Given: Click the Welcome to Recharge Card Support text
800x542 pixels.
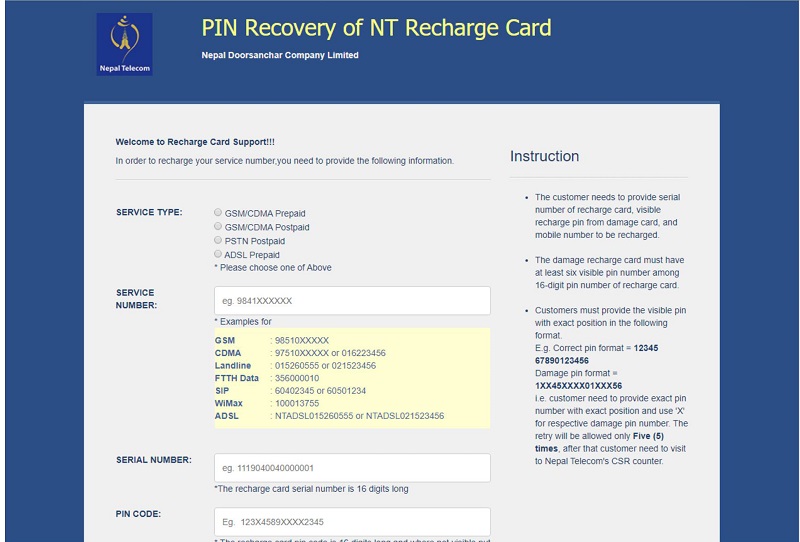Looking at the screenshot, I should [195, 142].
